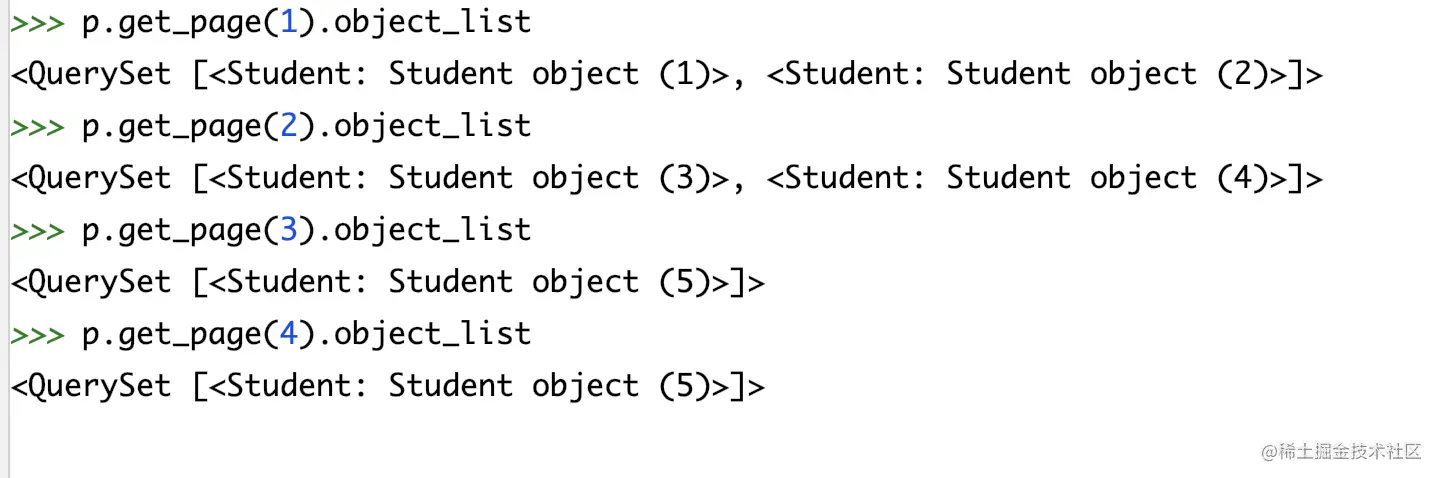Click the prompt arrows before get_page(1)
The width and height of the screenshot is (1438, 478).
click(38, 23)
